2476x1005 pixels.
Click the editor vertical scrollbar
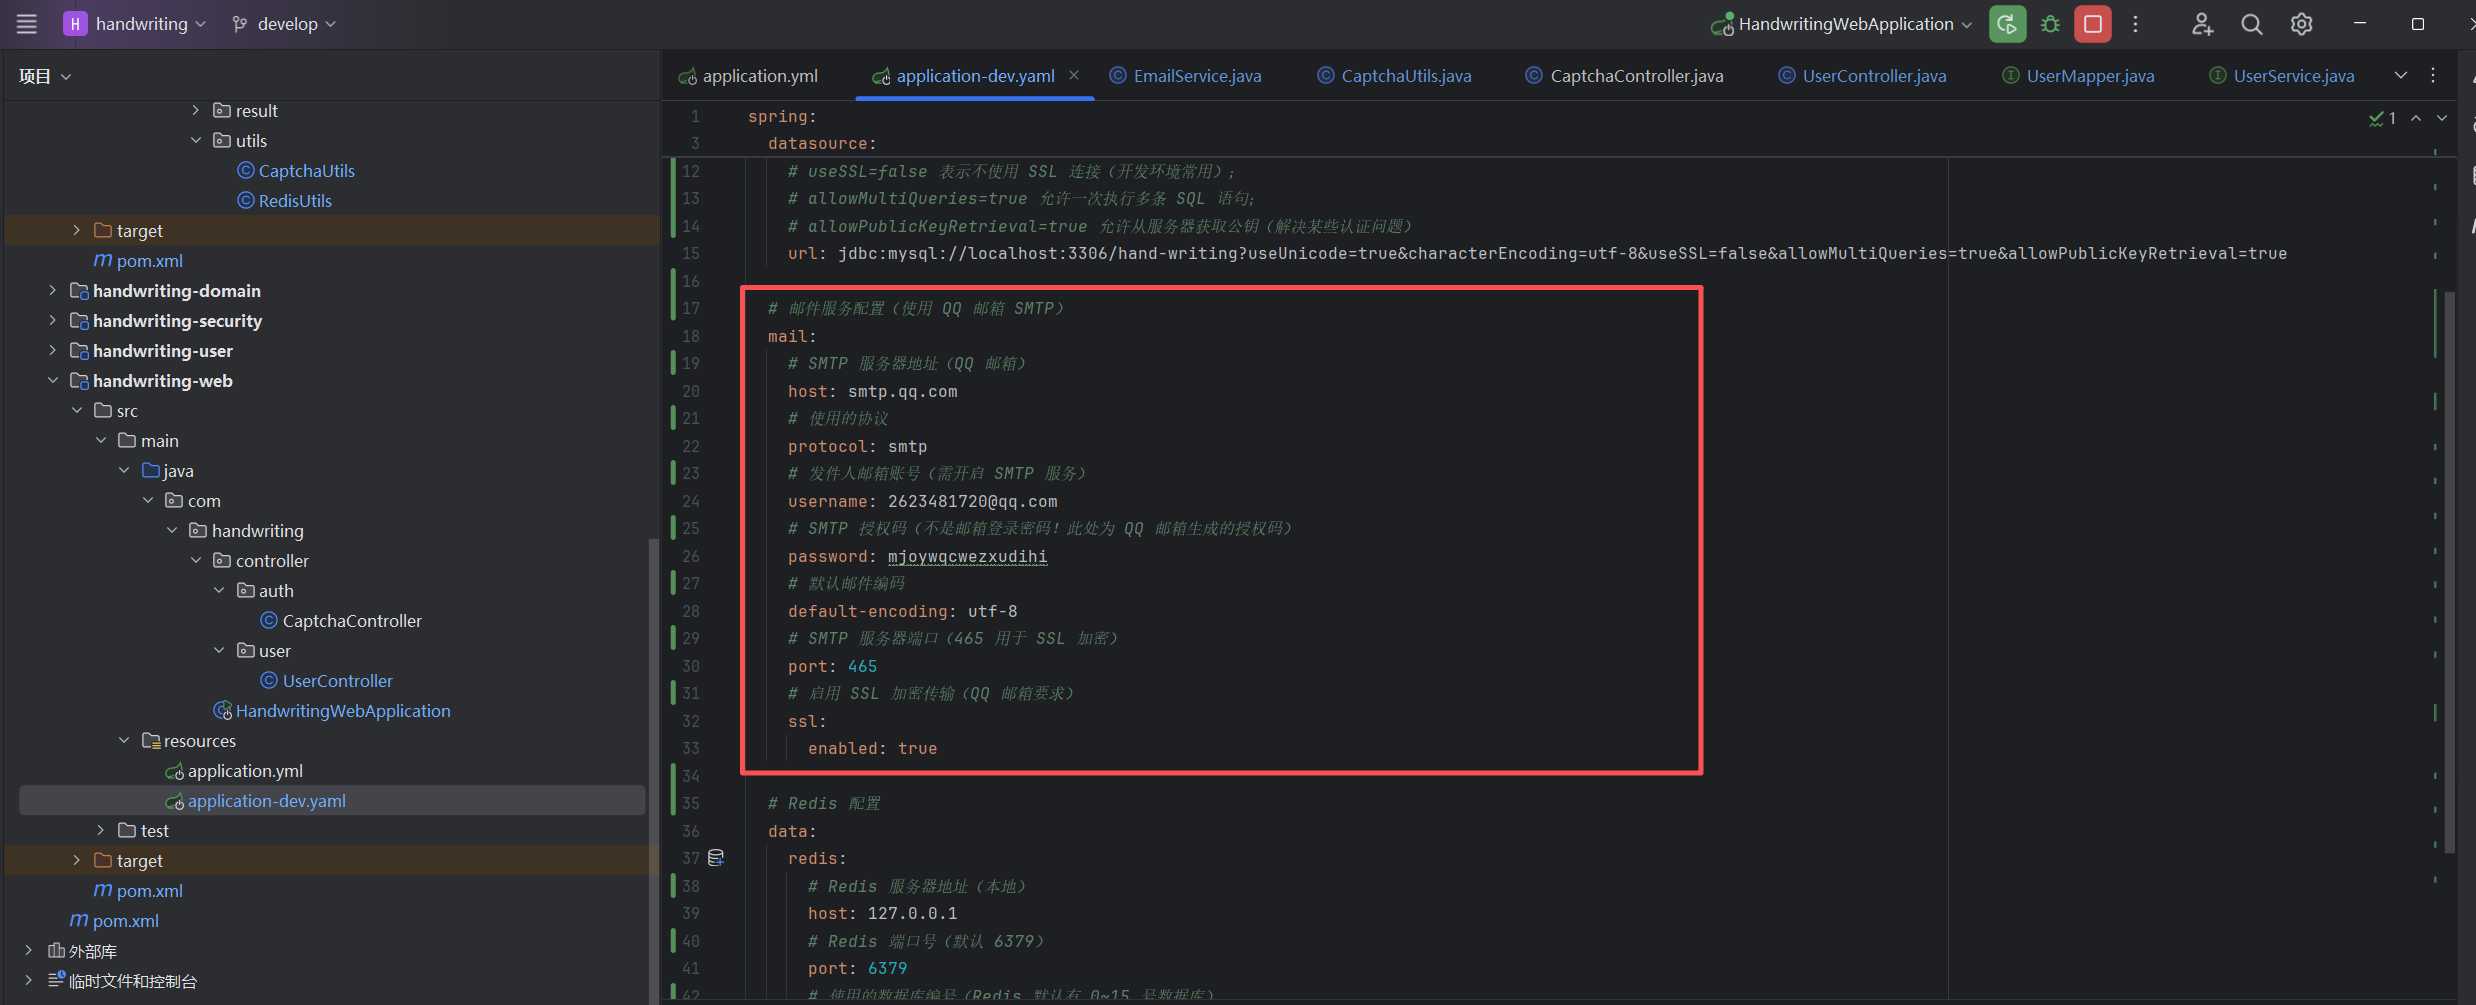pyautogui.click(x=2449, y=570)
